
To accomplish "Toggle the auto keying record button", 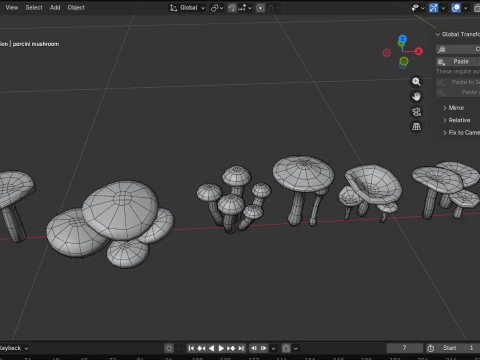I will (169, 348).
